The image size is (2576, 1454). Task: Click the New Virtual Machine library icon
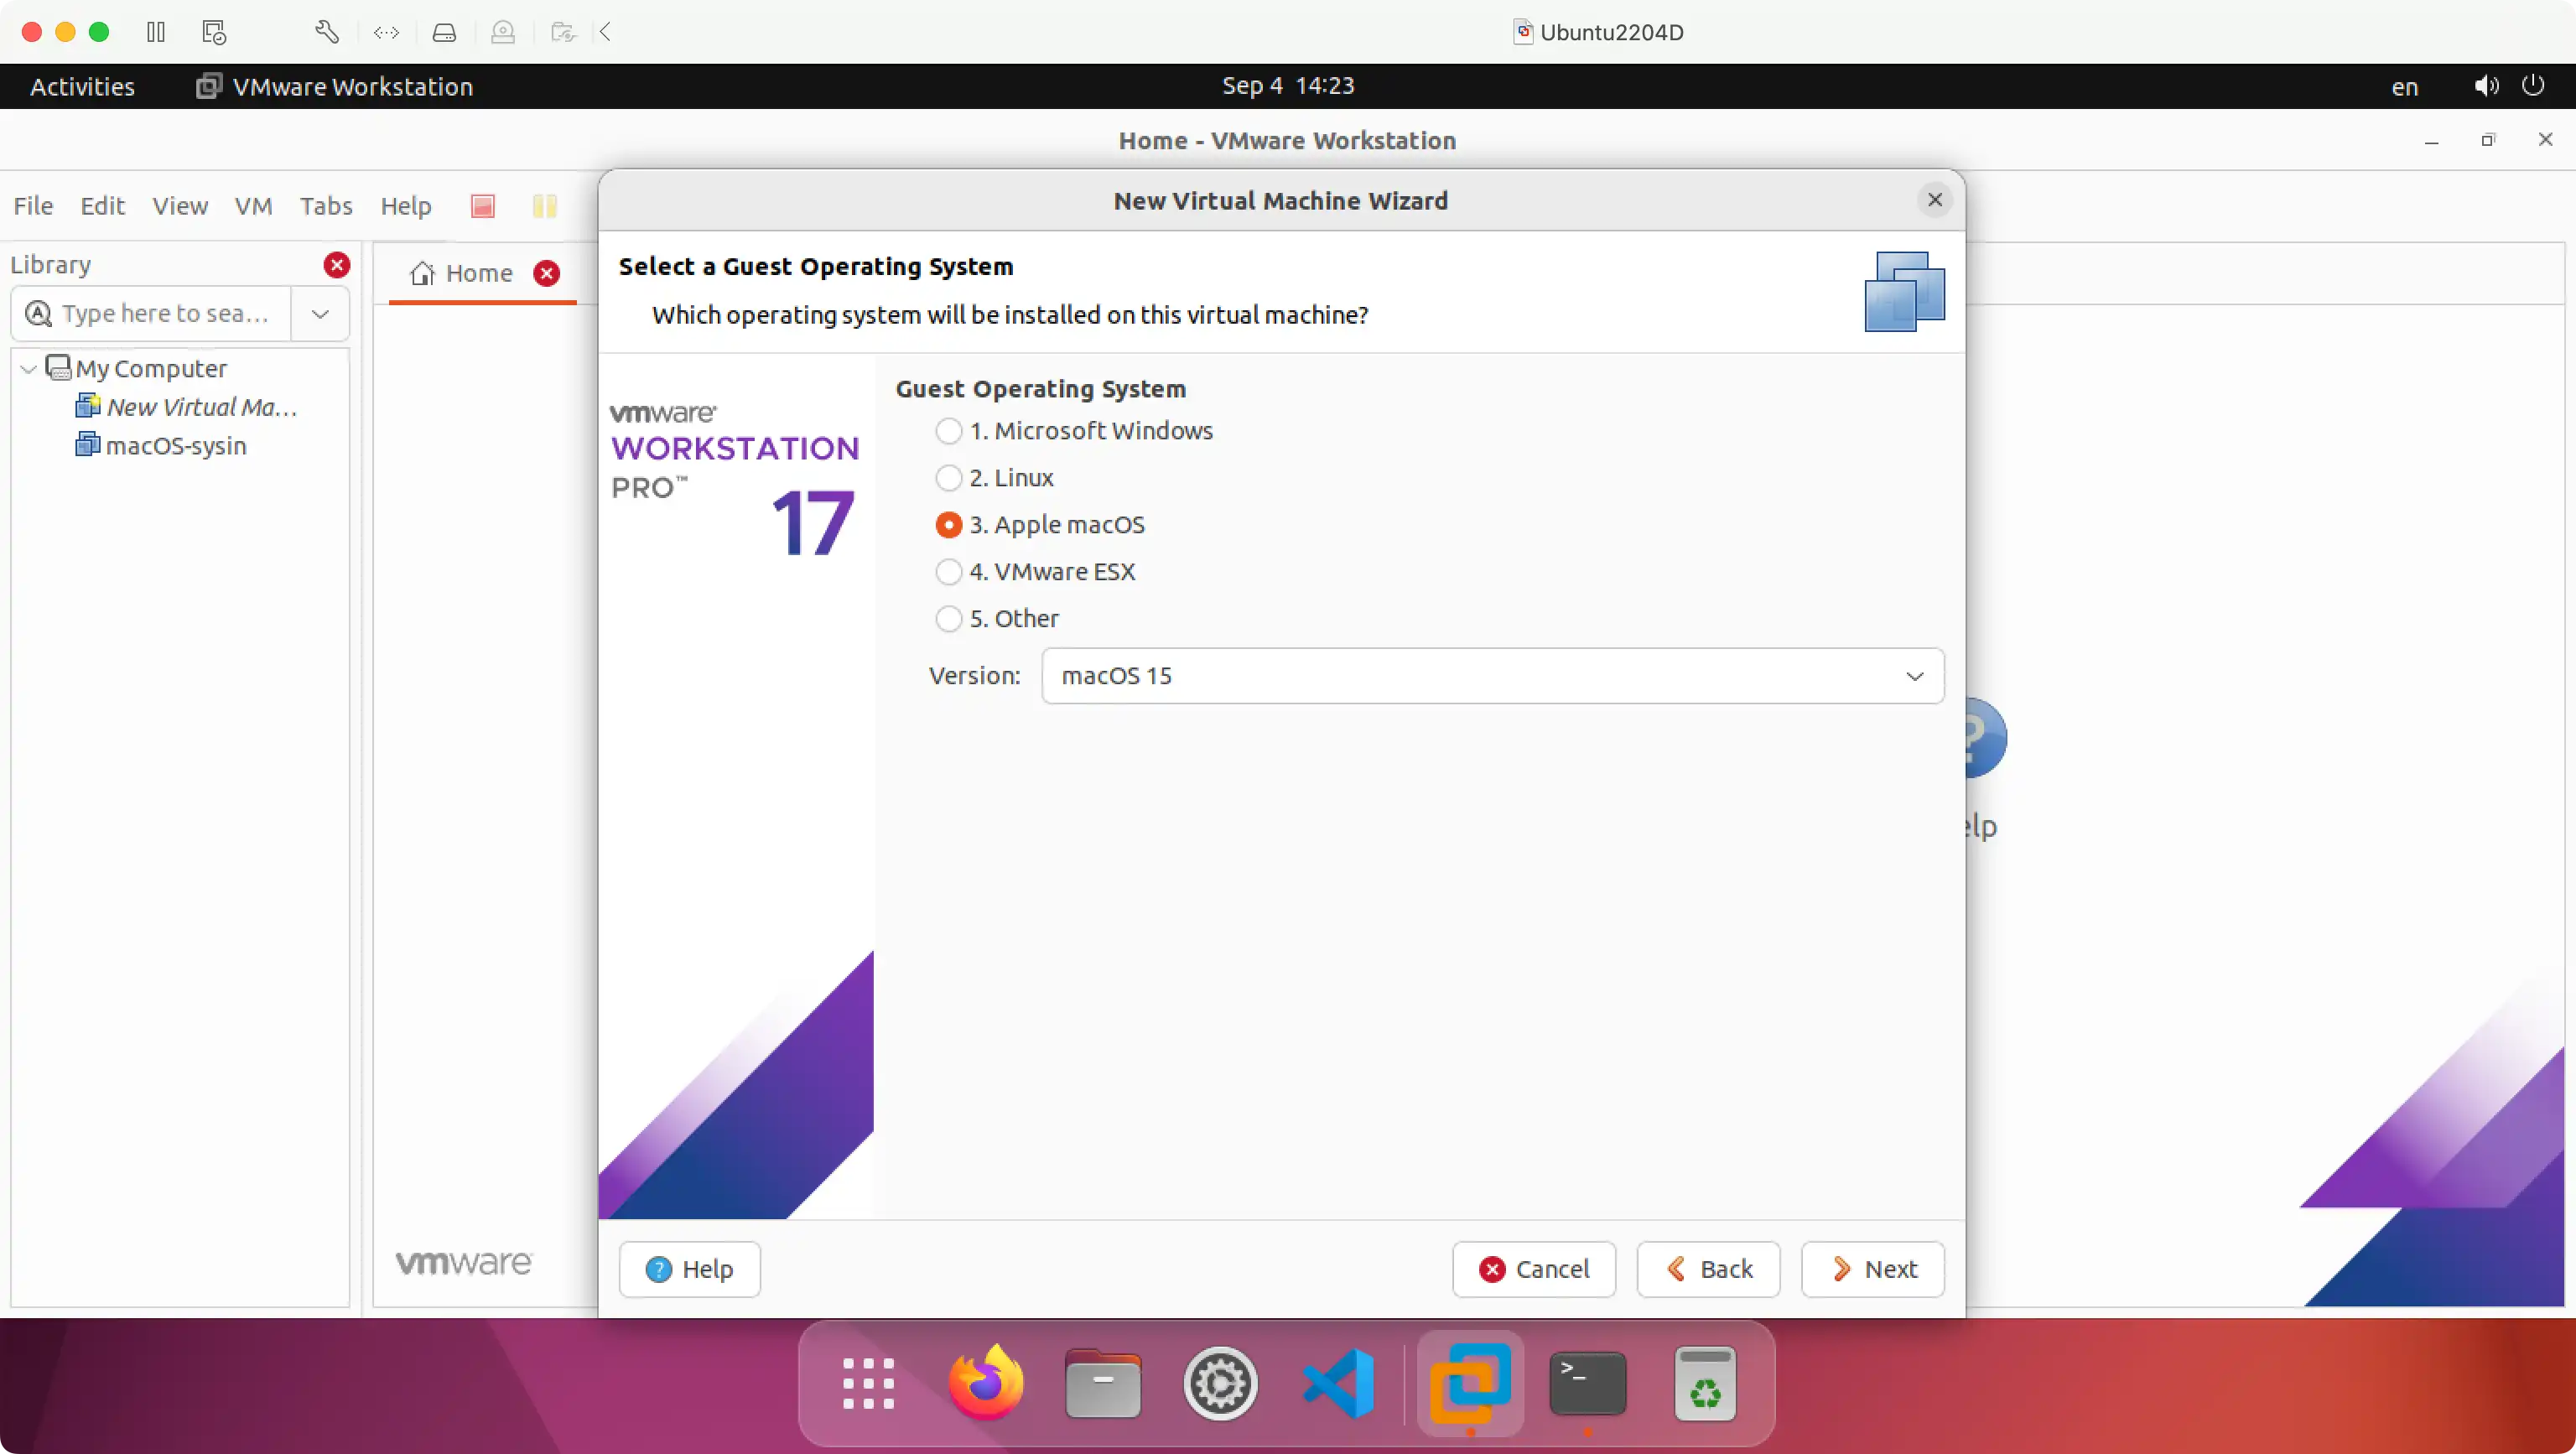91,405
